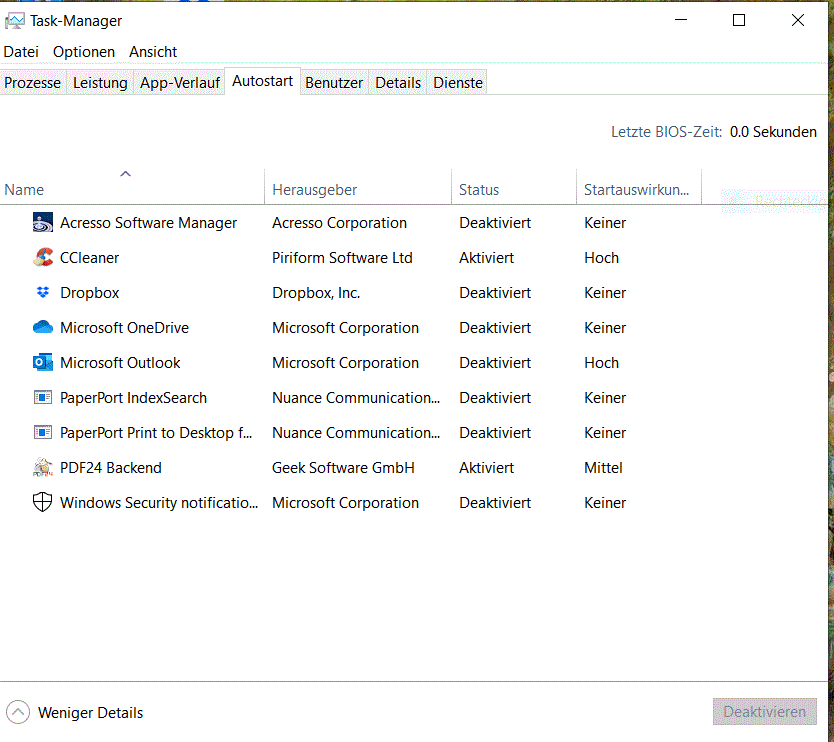Sort by the Herausgeber column header

[358, 189]
